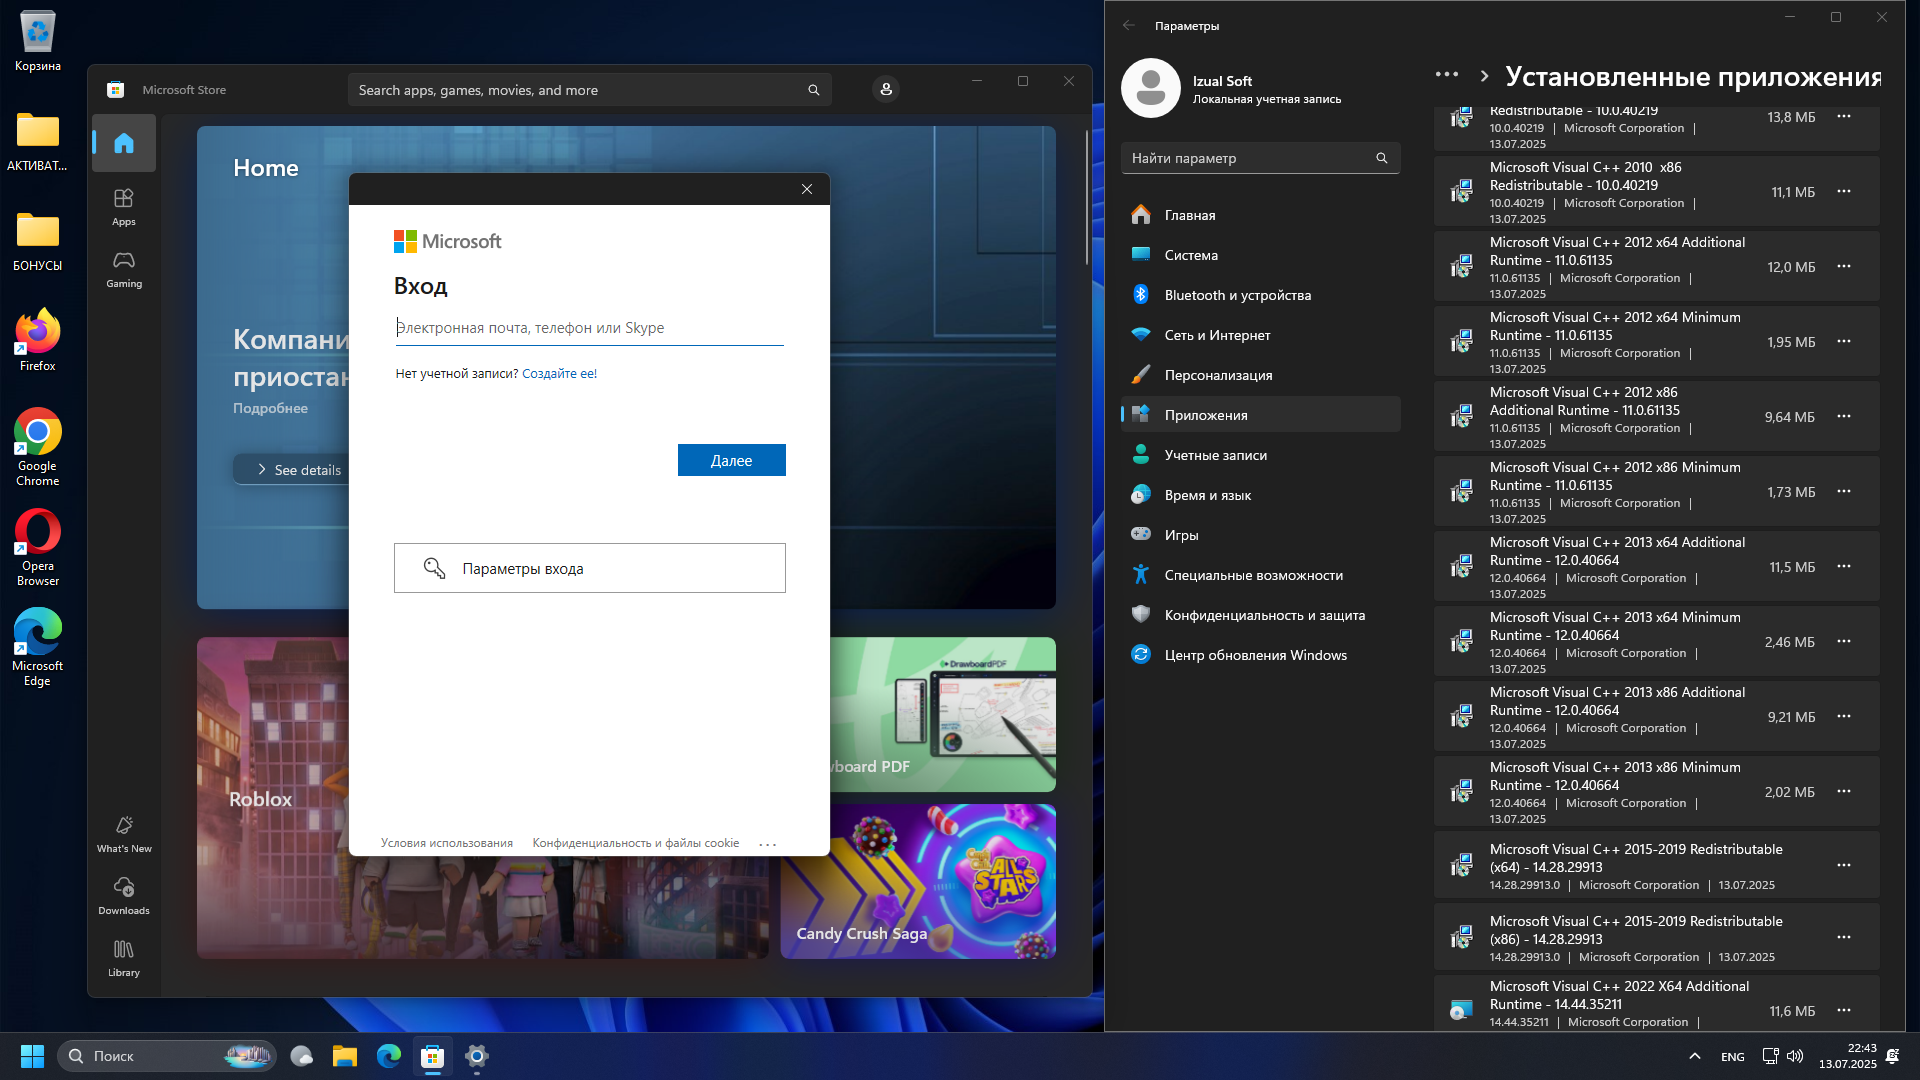Select 'Приложения' in Settings navigation
The height and width of the screenshot is (1080, 1920).
click(x=1260, y=415)
